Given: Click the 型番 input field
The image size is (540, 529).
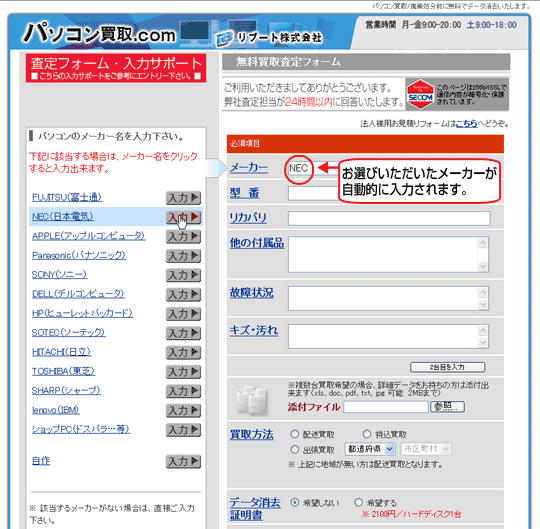Looking at the screenshot, I should [x=313, y=194].
